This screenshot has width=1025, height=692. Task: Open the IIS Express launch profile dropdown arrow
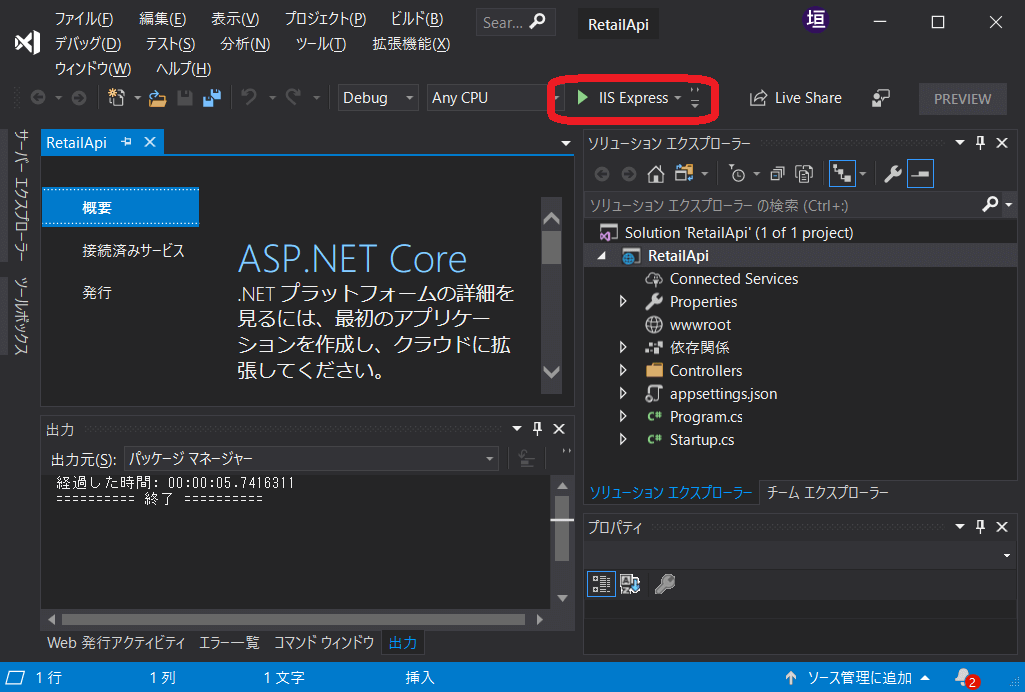click(678, 98)
